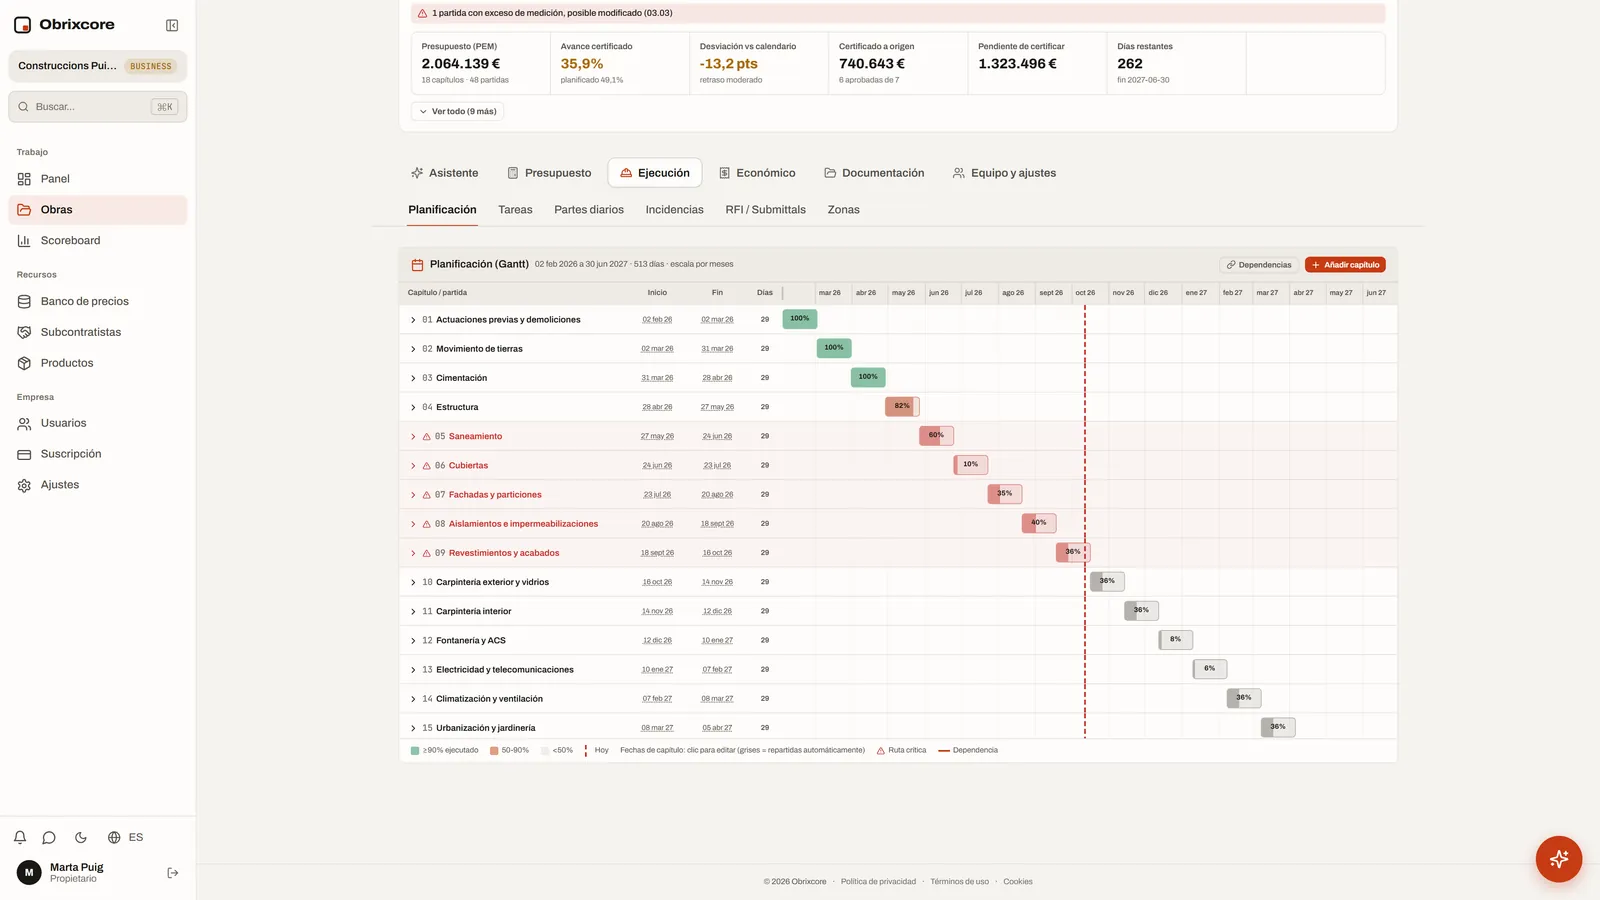
Task: Click the Cubiertas 10% Gantt bar
Action: coord(971,464)
